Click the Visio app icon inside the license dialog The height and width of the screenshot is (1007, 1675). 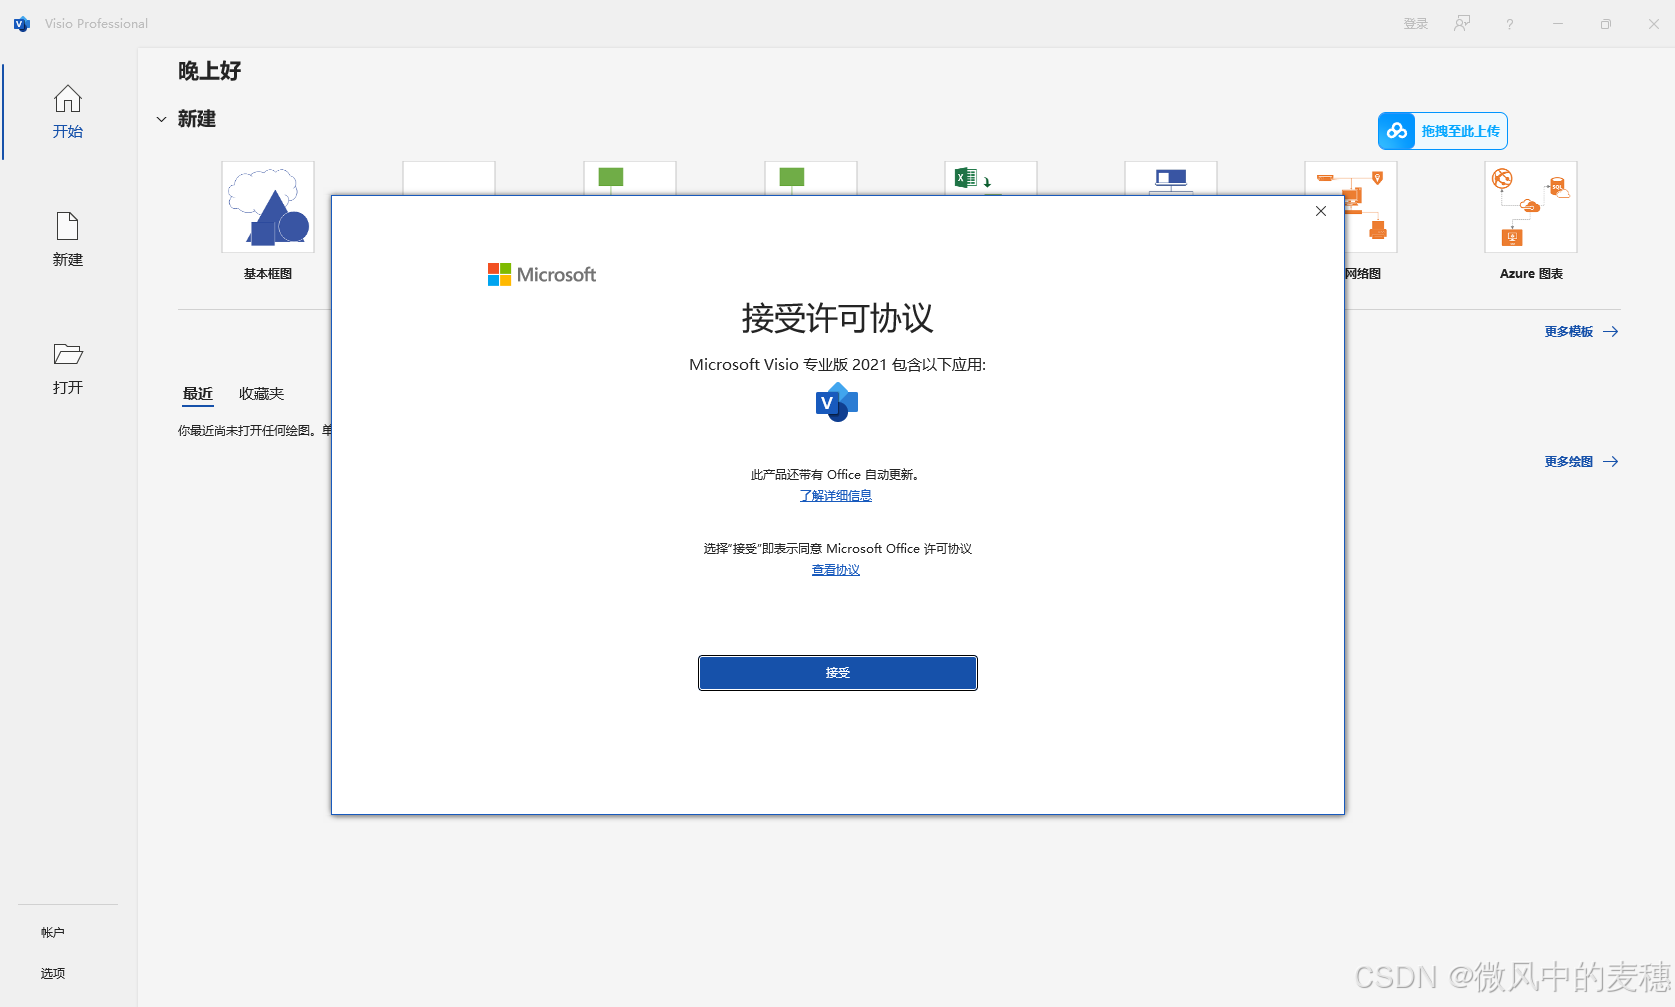coord(836,402)
